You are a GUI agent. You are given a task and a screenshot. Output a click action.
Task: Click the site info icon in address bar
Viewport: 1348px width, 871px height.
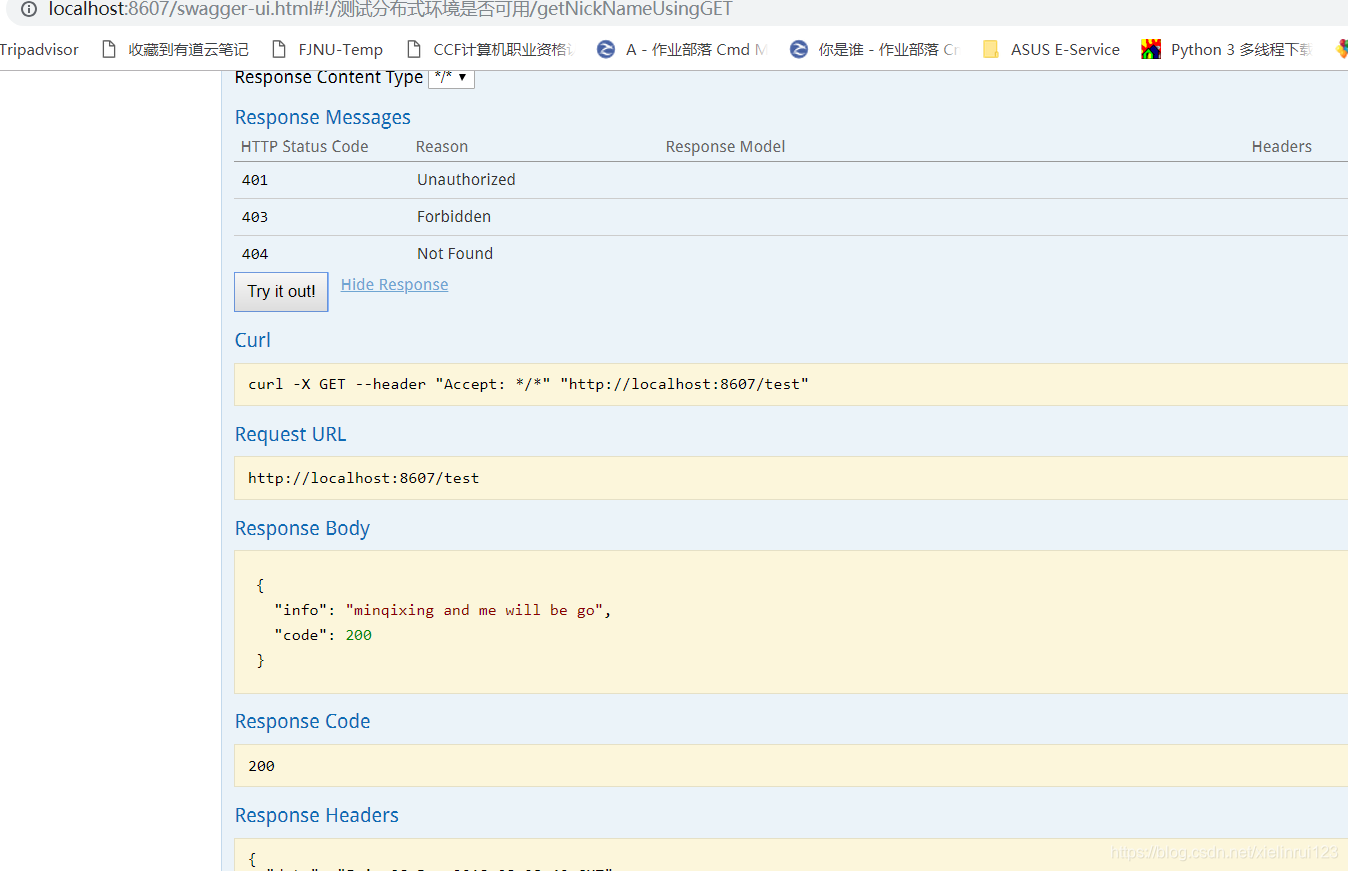pos(28,9)
